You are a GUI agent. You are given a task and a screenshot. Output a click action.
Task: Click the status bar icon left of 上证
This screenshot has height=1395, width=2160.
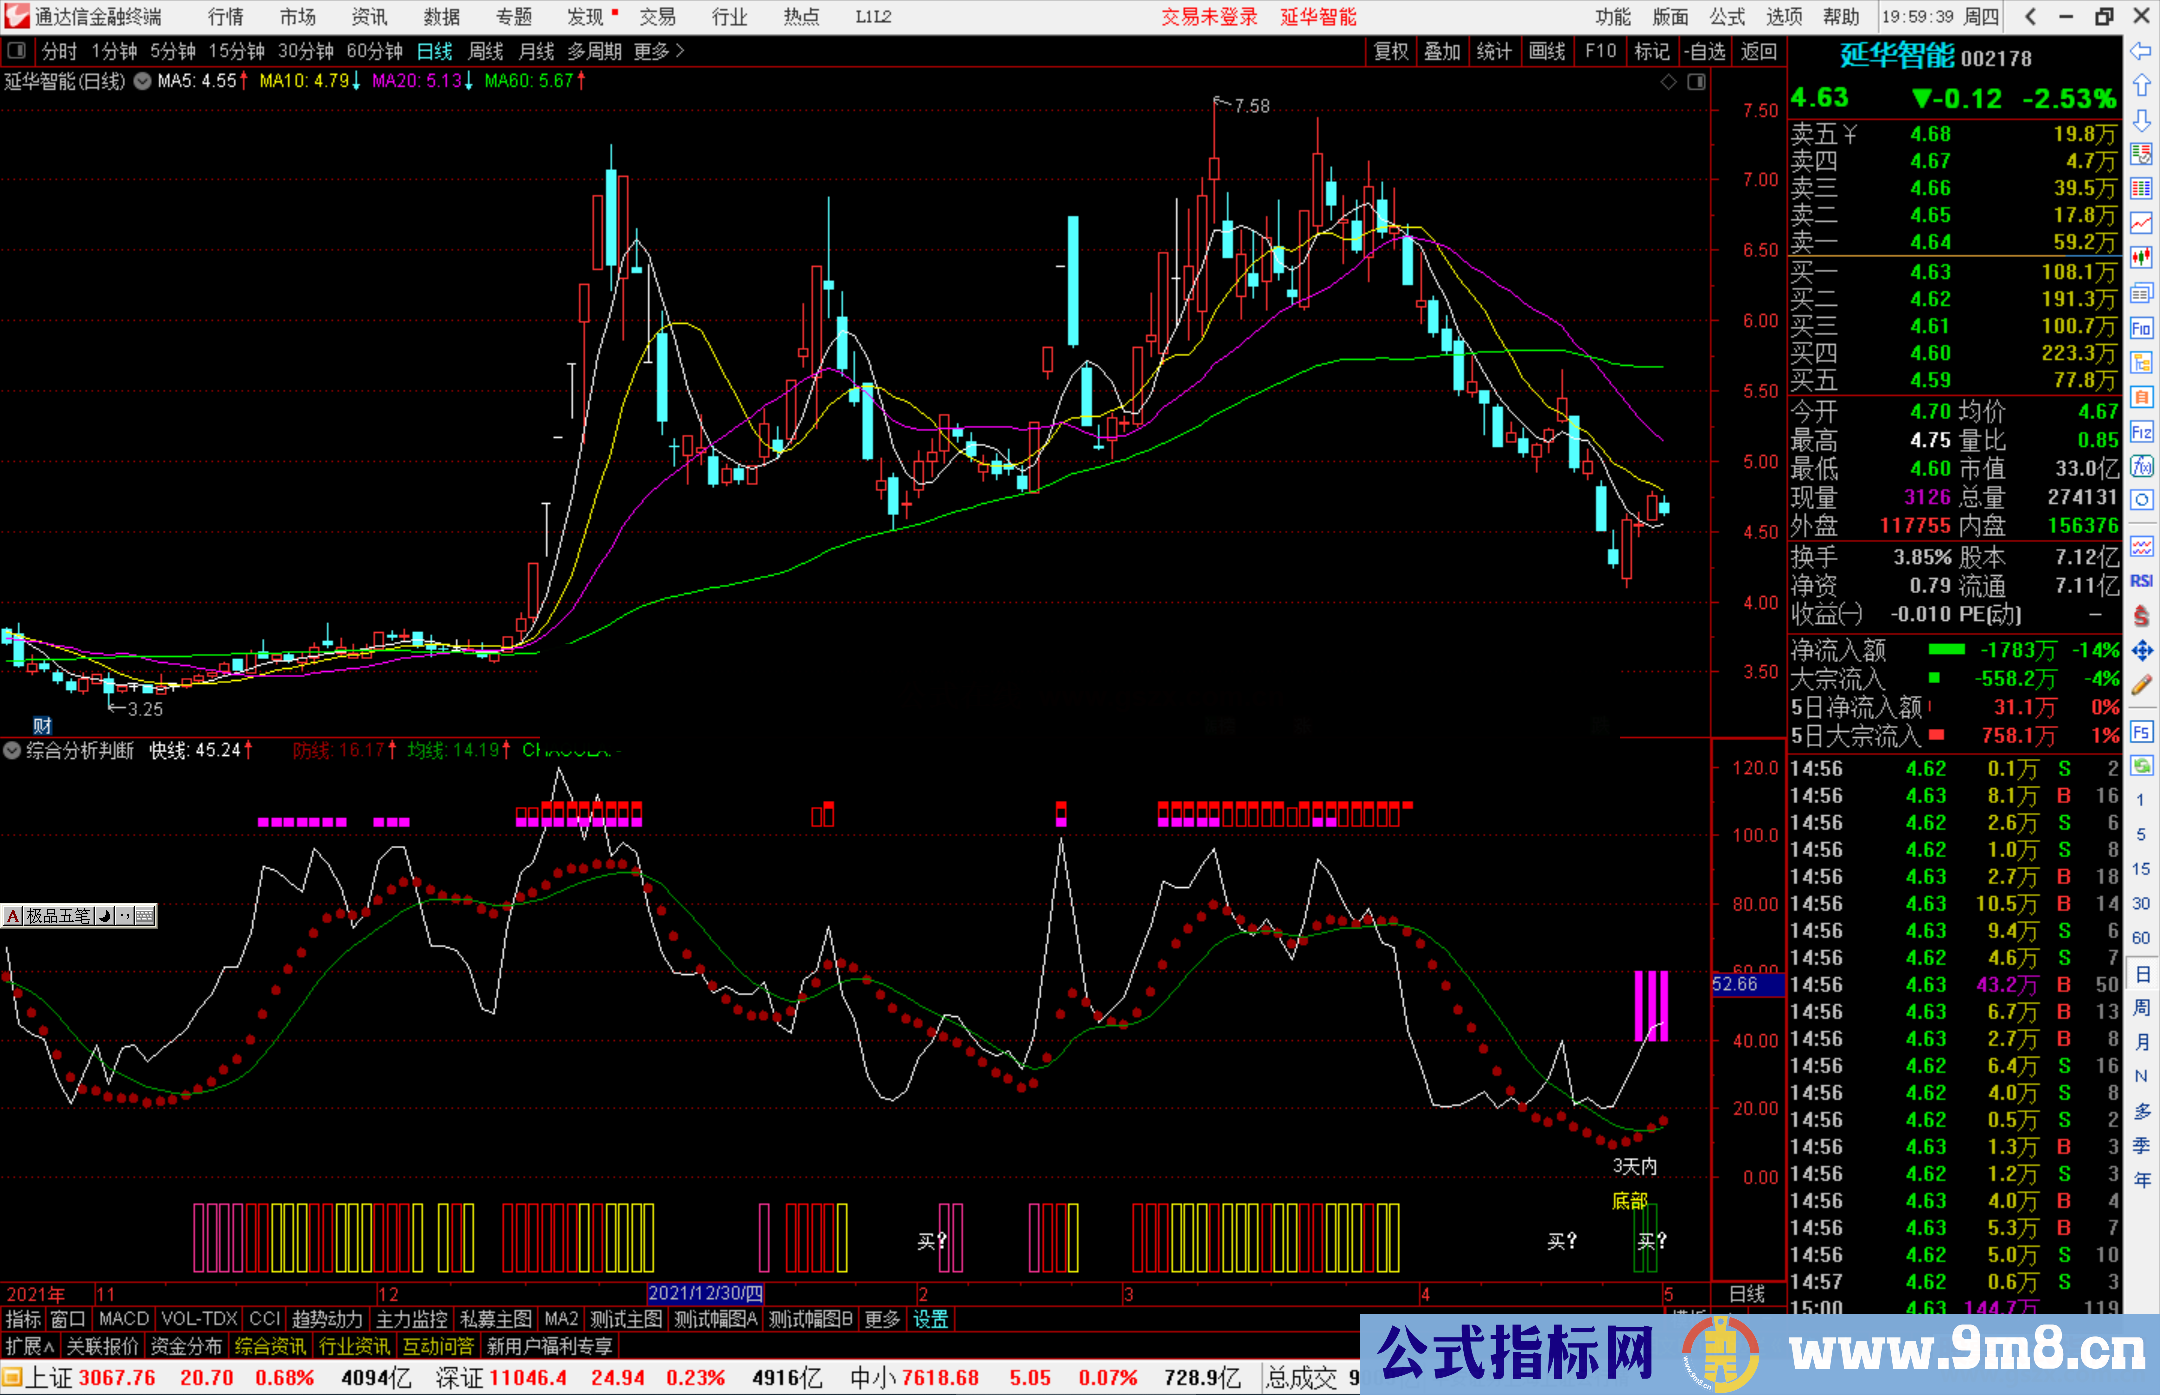pyautogui.click(x=12, y=1378)
